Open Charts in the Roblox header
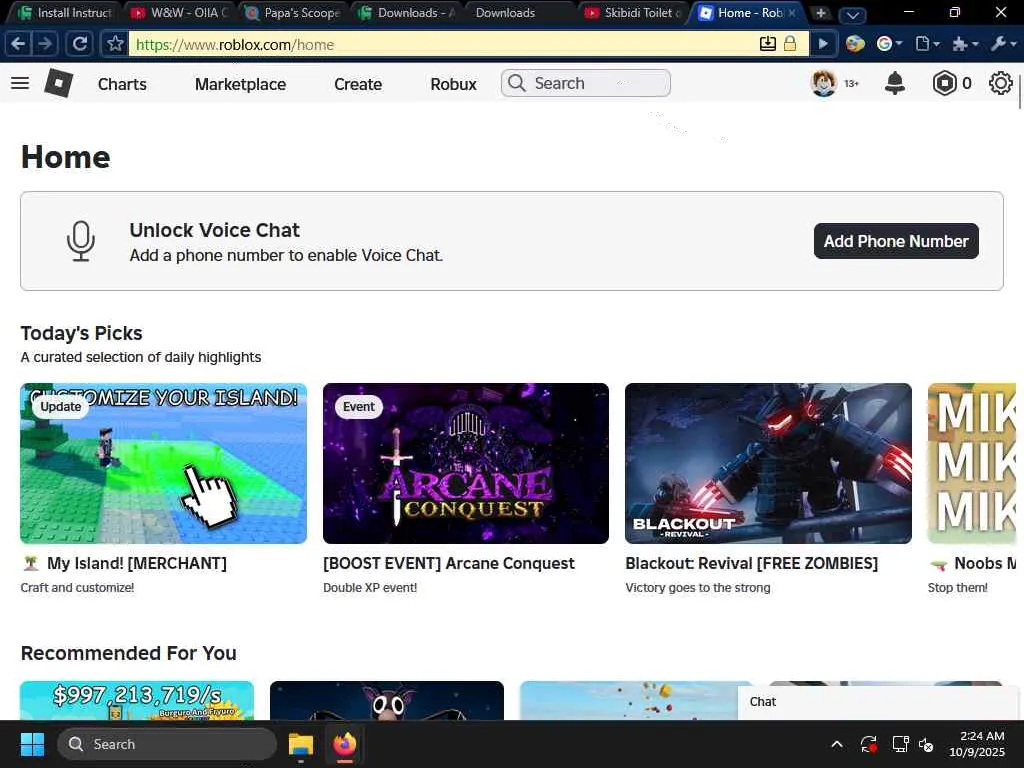This screenshot has width=1024, height=768. [x=122, y=84]
